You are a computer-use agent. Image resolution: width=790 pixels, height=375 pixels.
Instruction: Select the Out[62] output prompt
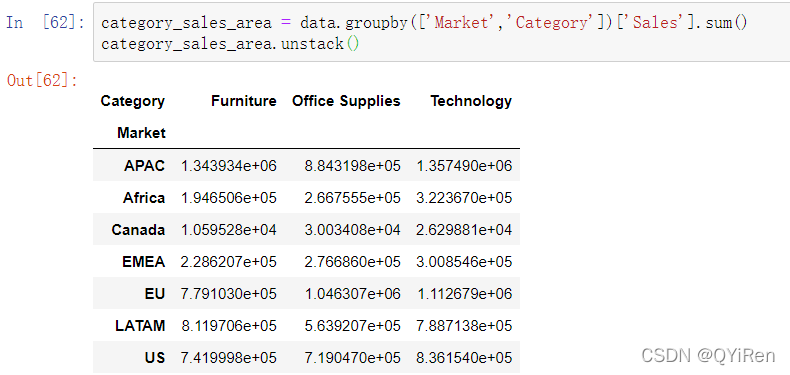[42, 80]
